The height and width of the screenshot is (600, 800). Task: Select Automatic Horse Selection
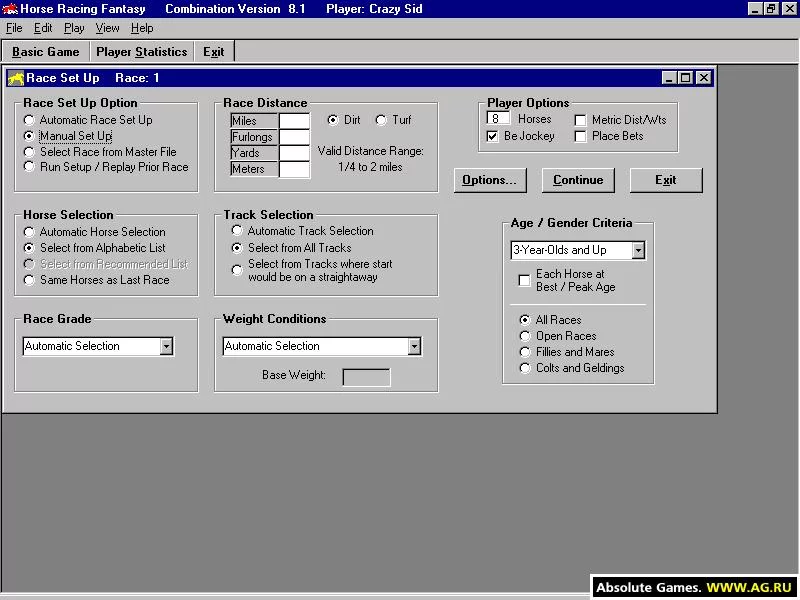tap(29, 232)
